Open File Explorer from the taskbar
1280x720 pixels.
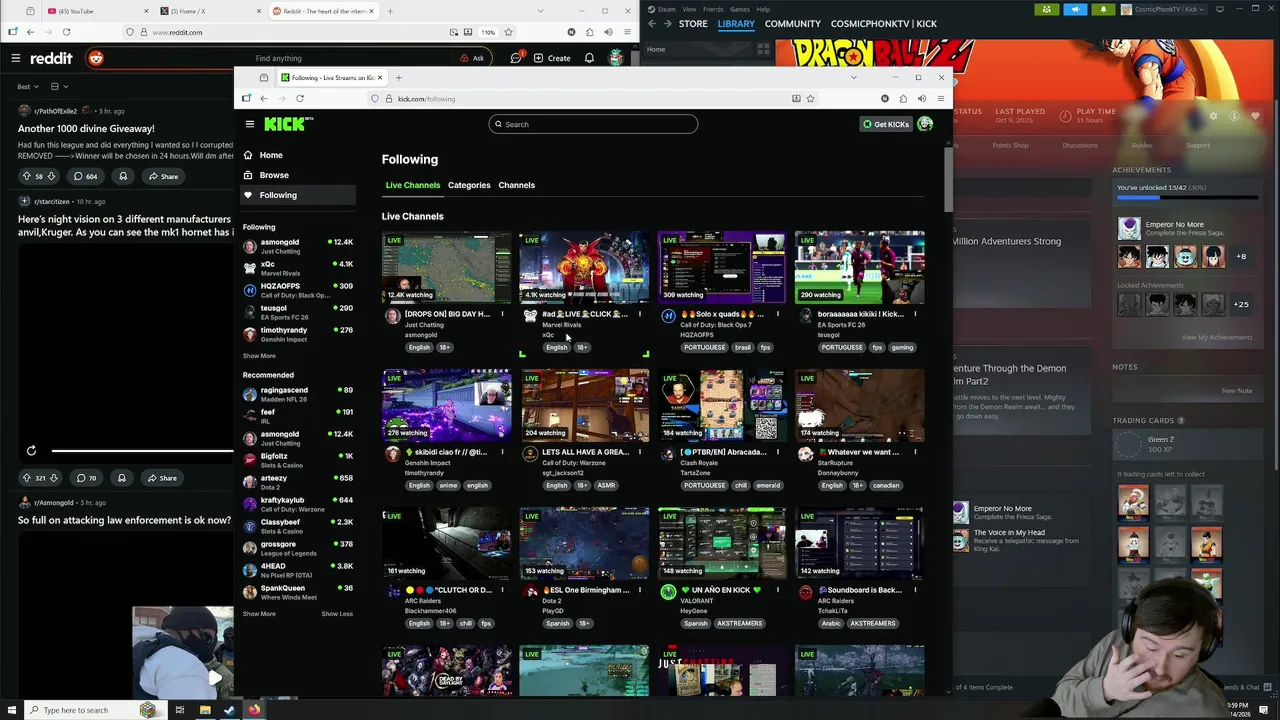[204, 710]
